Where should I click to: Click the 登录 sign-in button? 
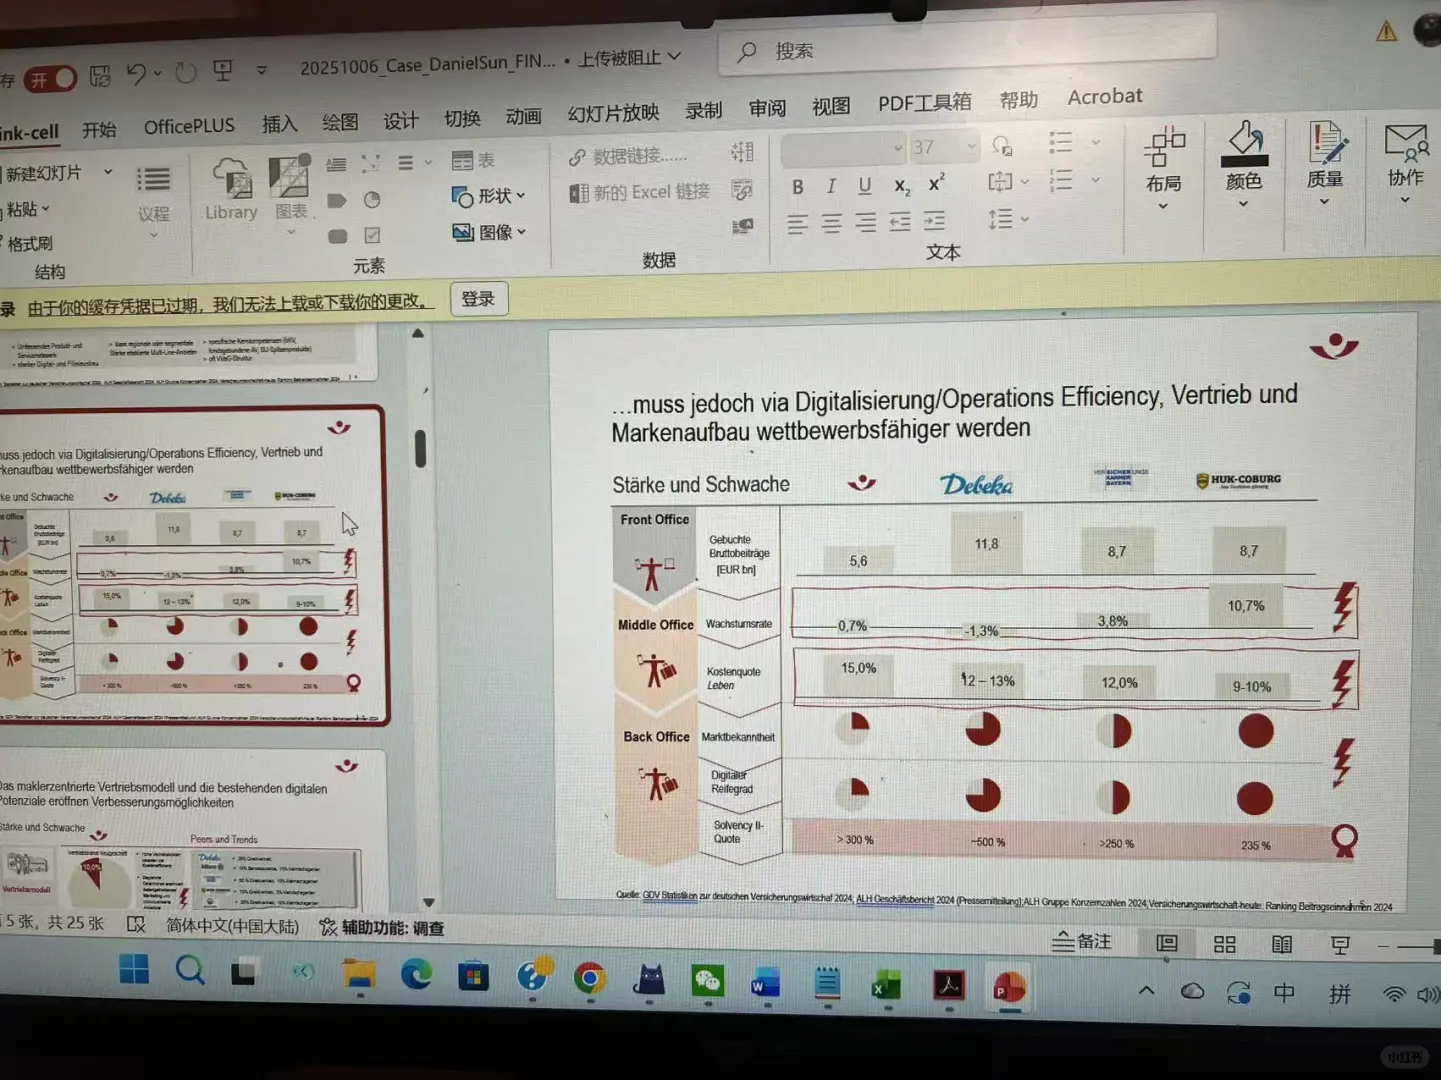coord(478,299)
